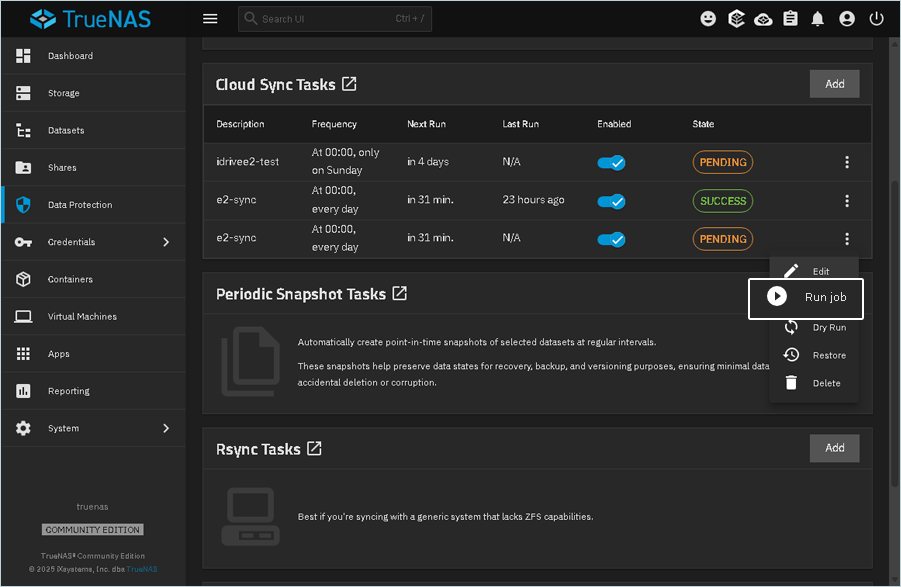Toggle enabled switch for last pending e2-sync task
The height and width of the screenshot is (587, 901).
[x=611, y=239]
